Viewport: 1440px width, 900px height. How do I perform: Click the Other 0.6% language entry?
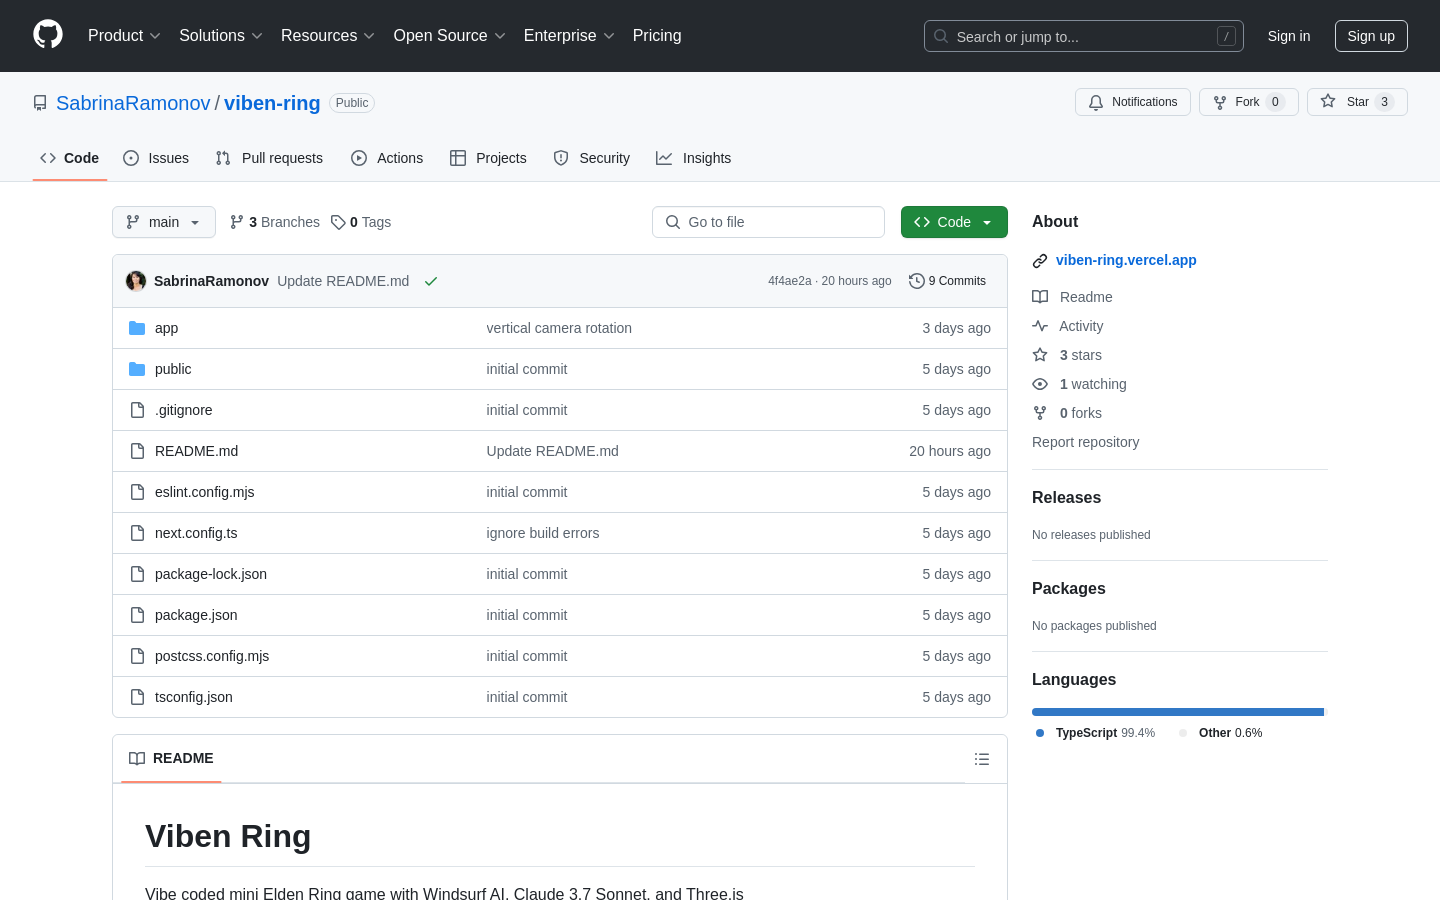click(1221, 733)
